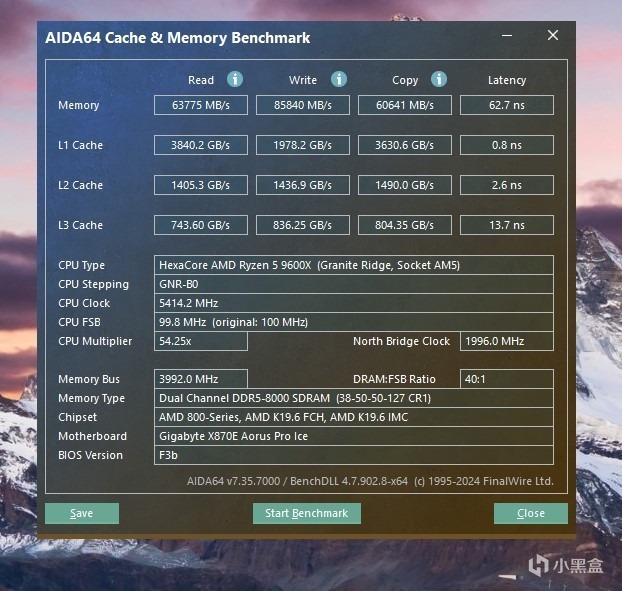The height and width of the screenshot is (591, 622).
Task: Close the window with the X icon
Action: point(553,35)
